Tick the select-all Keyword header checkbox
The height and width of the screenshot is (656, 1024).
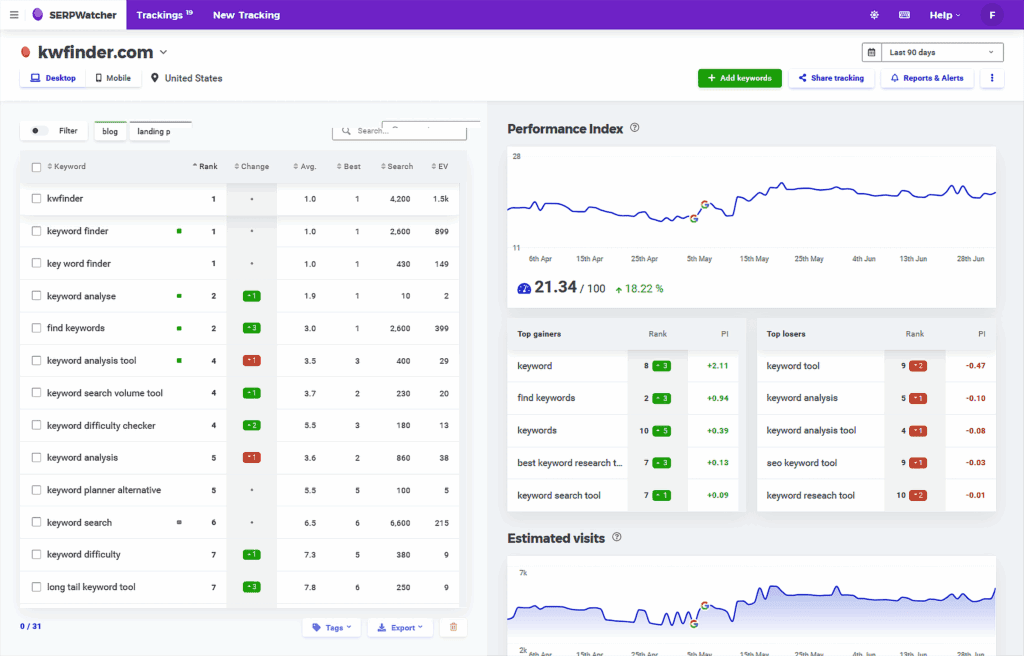pos(36,167)
